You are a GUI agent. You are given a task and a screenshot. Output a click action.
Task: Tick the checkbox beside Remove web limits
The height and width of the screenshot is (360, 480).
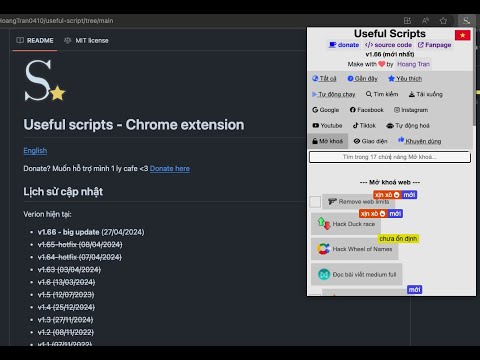[315, 202]
